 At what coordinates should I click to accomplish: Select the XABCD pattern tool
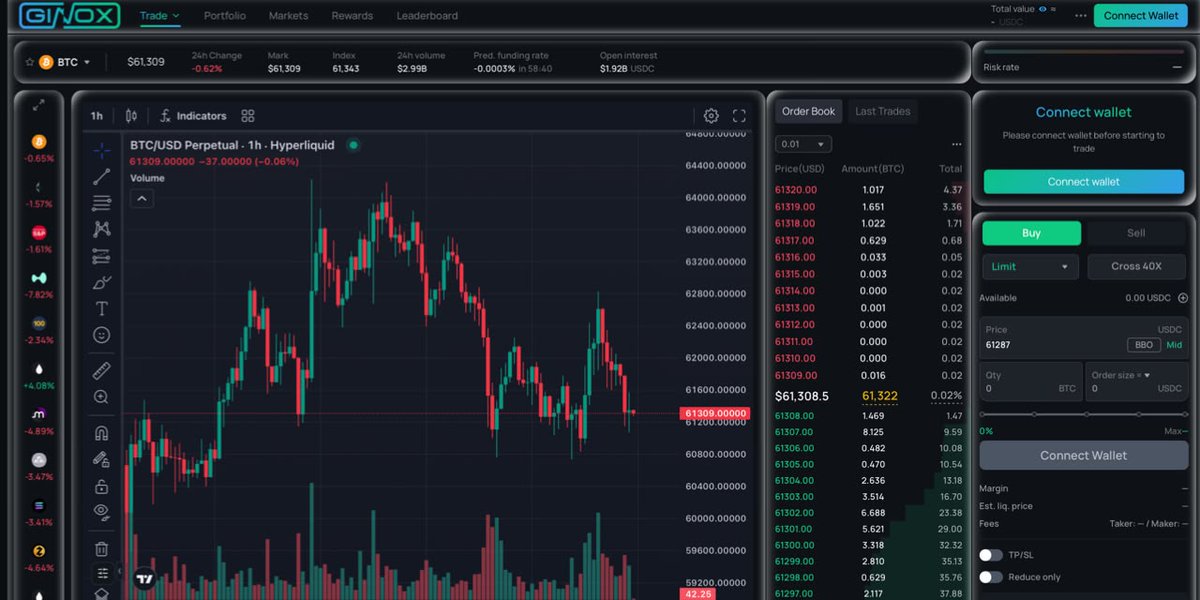102,229
